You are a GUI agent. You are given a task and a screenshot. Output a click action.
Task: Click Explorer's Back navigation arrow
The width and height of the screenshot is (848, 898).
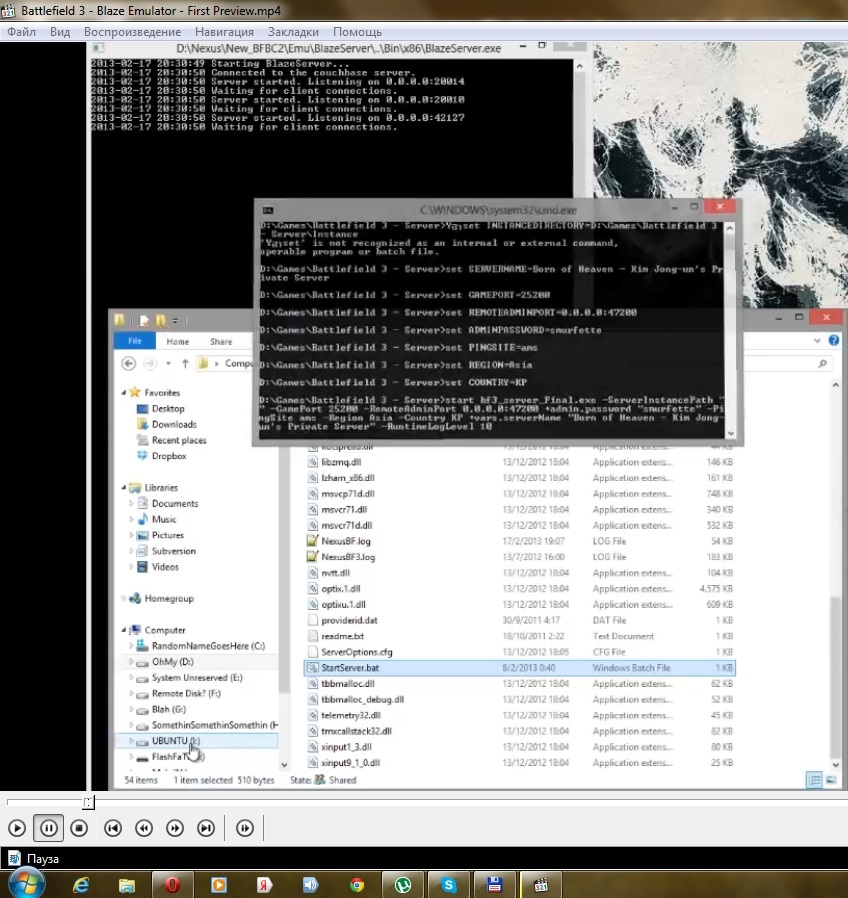pos(129,363)
